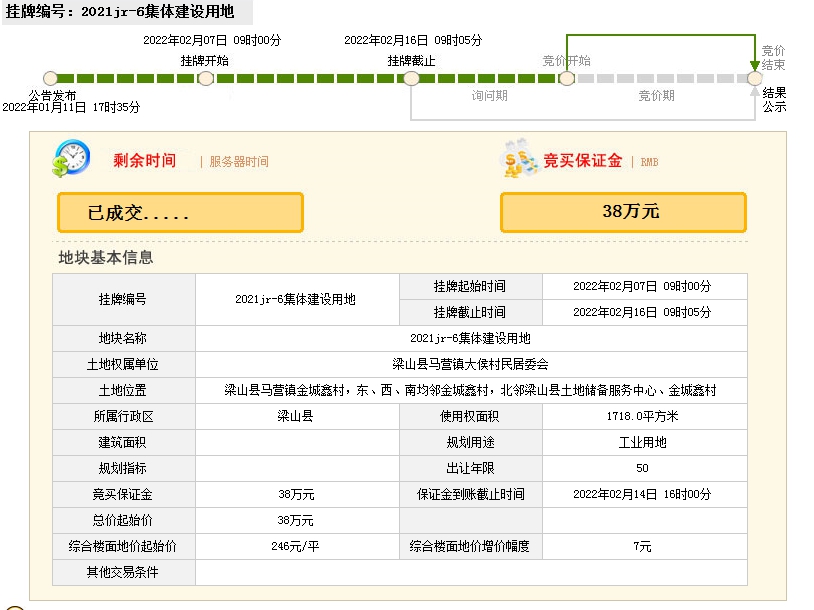The width and height of the screenshot is (814, 610).
Task: Click the 竞价开始 timeline node
Action: [x=567, y=78]
